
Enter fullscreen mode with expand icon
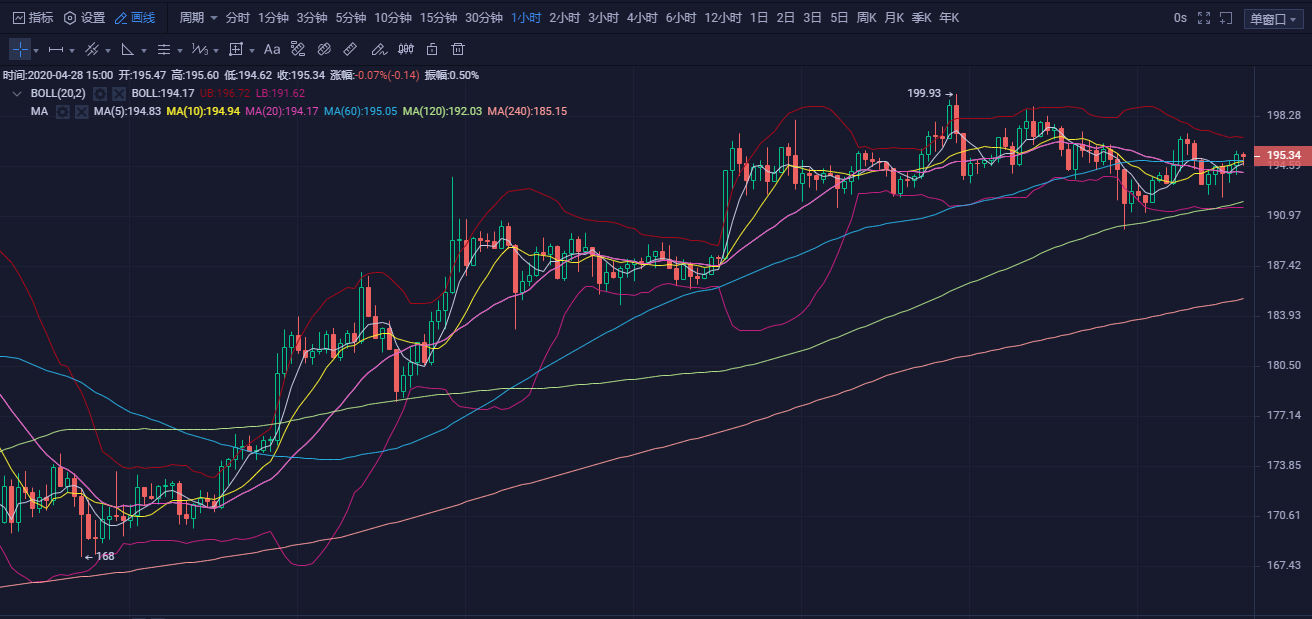(1202, 18)
